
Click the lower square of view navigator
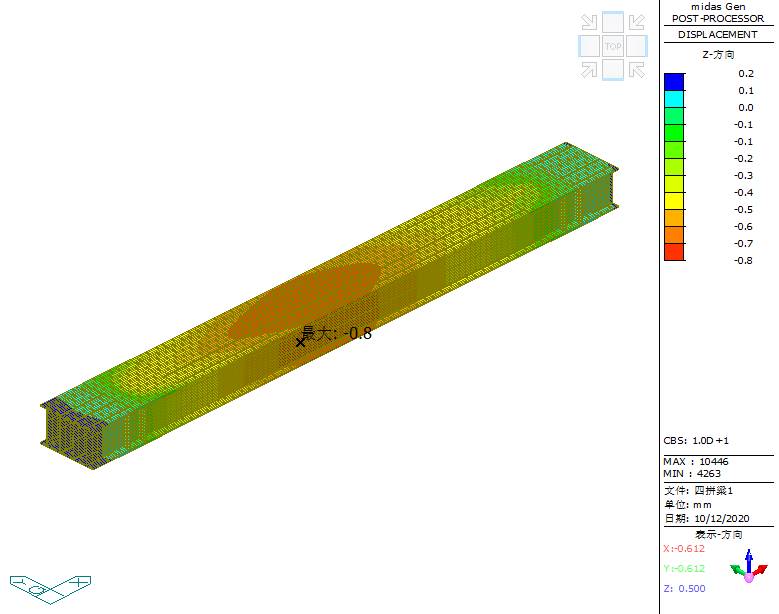coord(613,69)
